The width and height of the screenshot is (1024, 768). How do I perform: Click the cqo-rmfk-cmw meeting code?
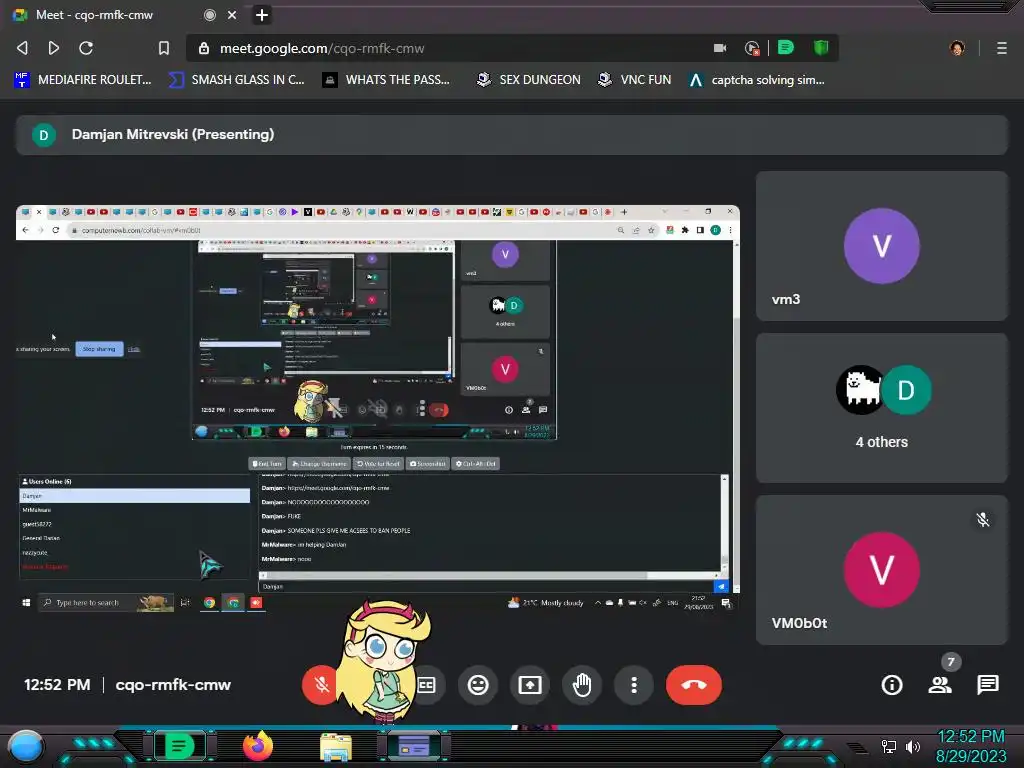173,684
